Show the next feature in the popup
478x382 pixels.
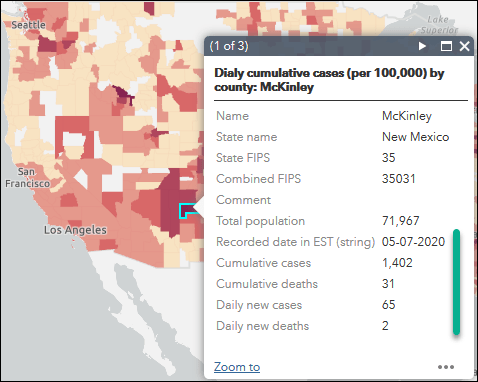point(422,46)
